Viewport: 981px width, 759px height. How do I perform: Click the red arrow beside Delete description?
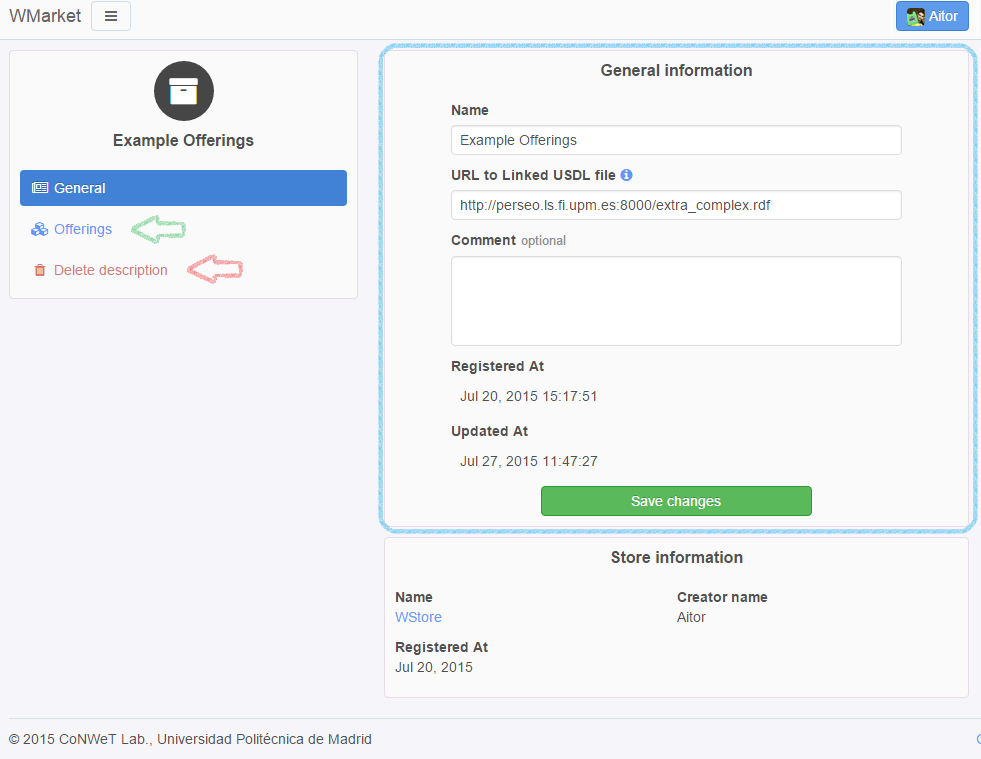[x=215, y=269]
